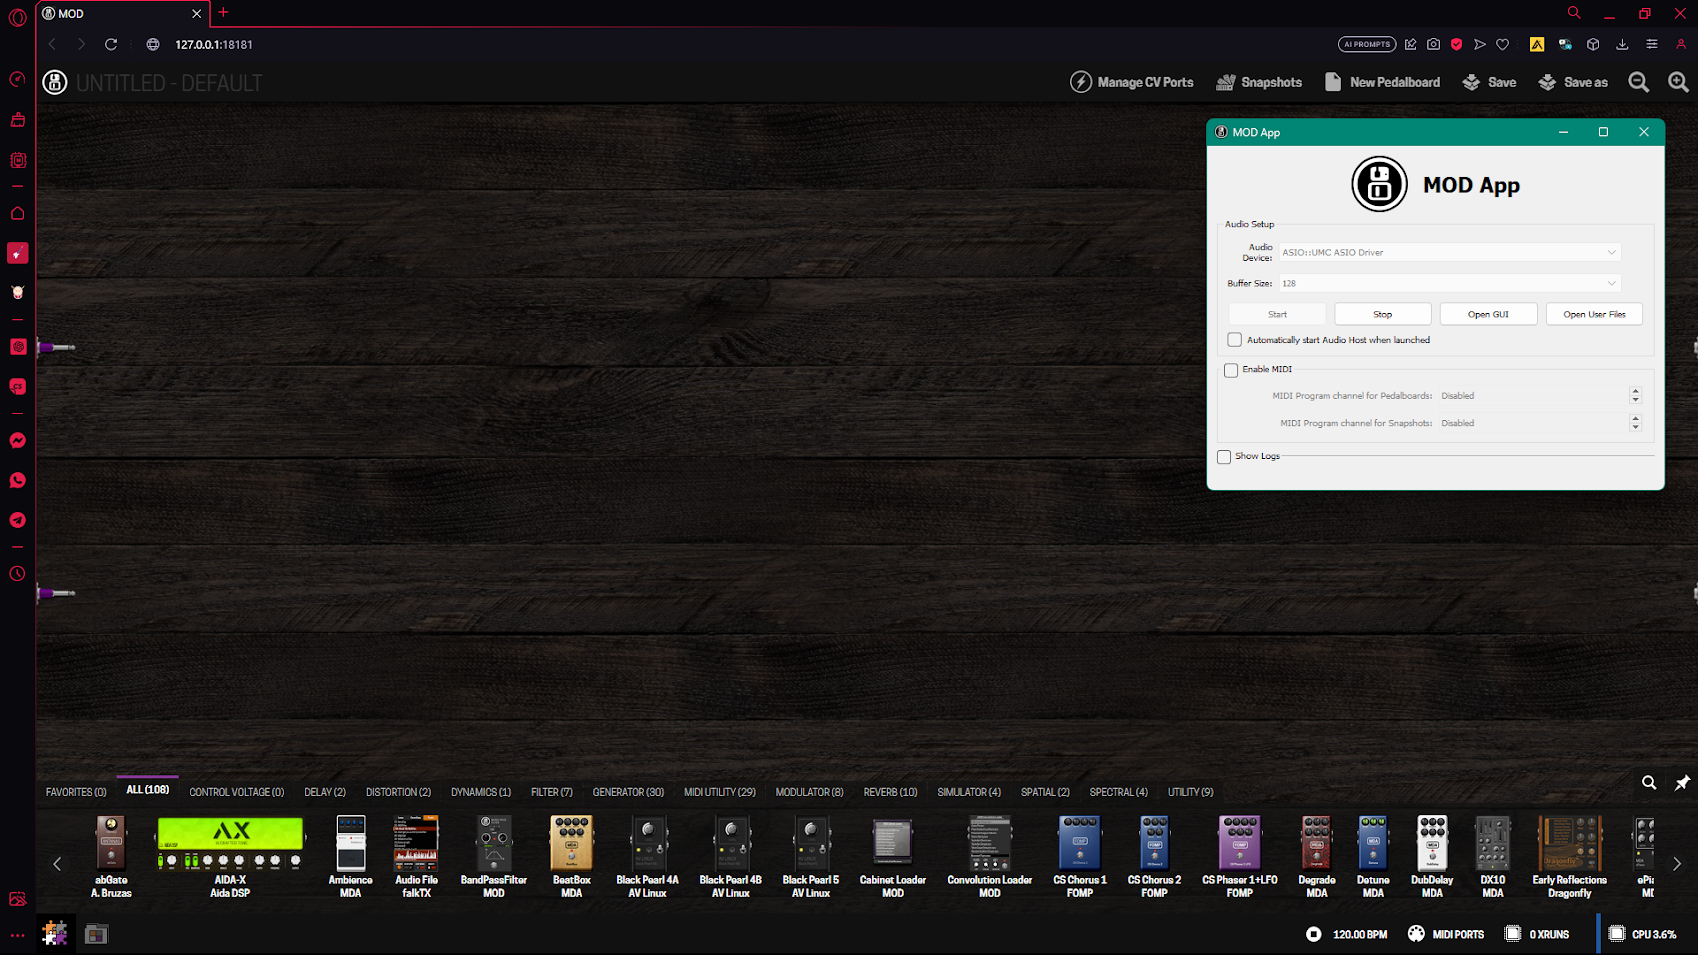
Task: Open the browser downloads icon
Action: coord(1622,44)
